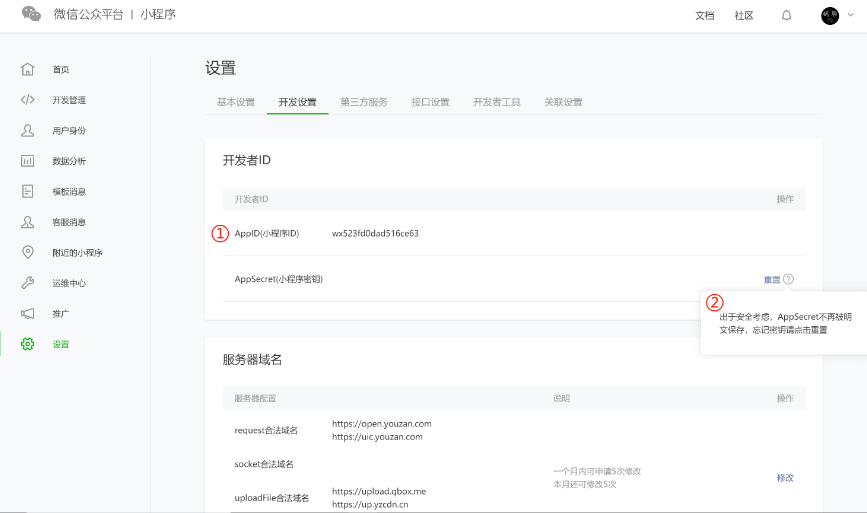867x513 pixels.
Task: Click 重置 to reset the AppSecret
Action: coord(772,279)
